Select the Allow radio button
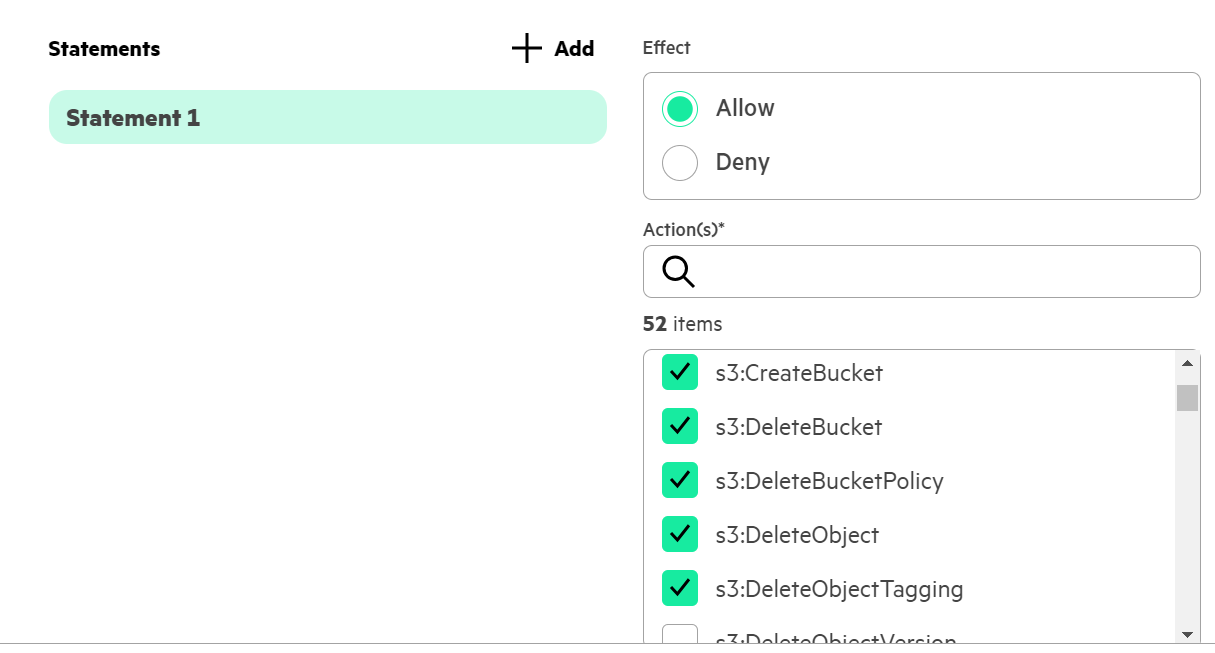The image size is (1215, 653). click(x=680, y=109)
